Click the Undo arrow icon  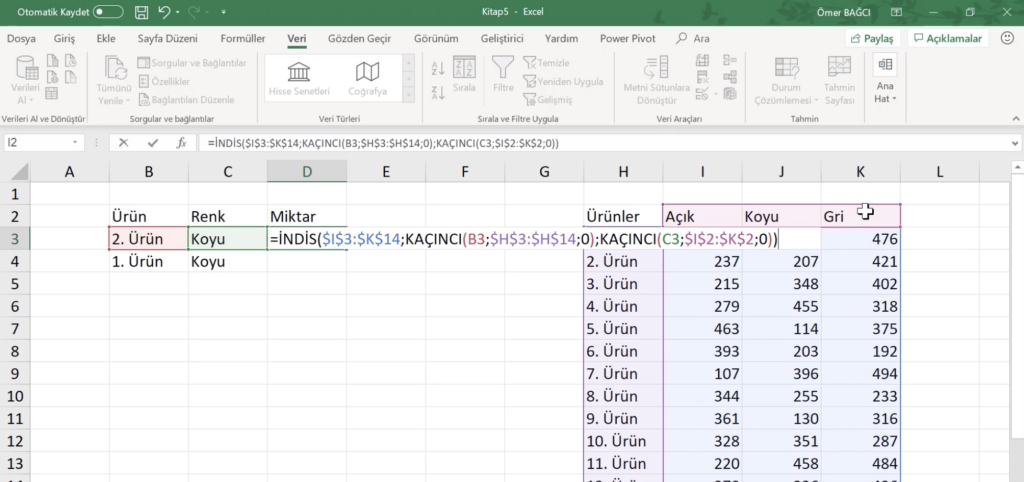click(x=164, y=13)
